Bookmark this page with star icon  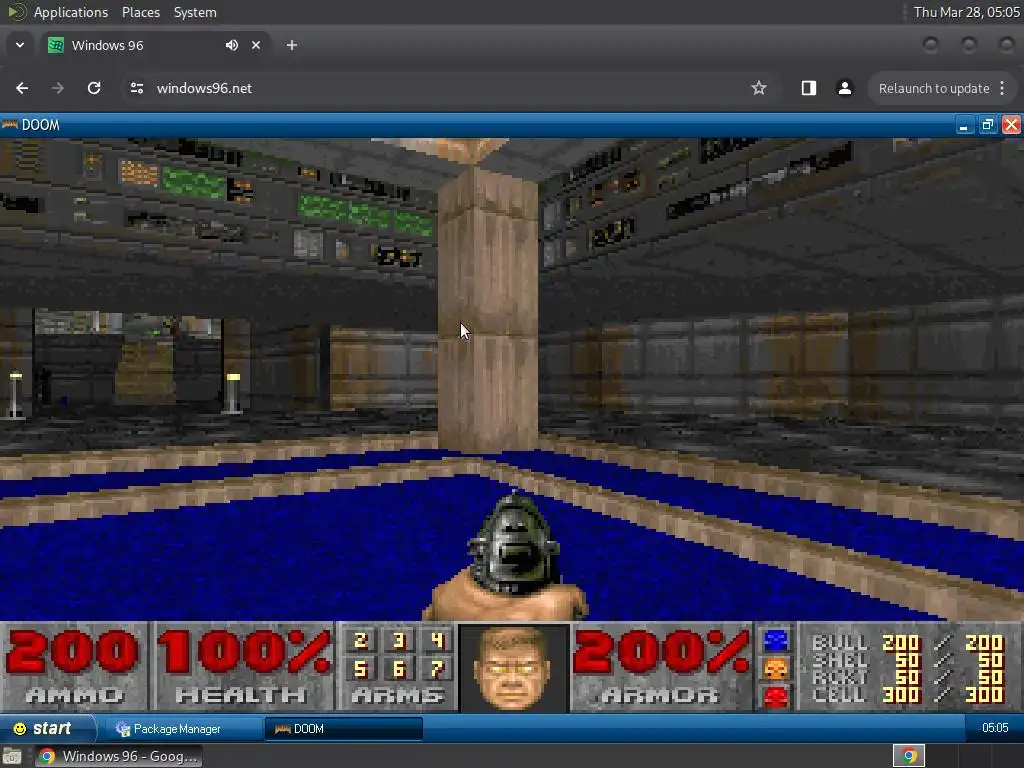tap(758, 88)
